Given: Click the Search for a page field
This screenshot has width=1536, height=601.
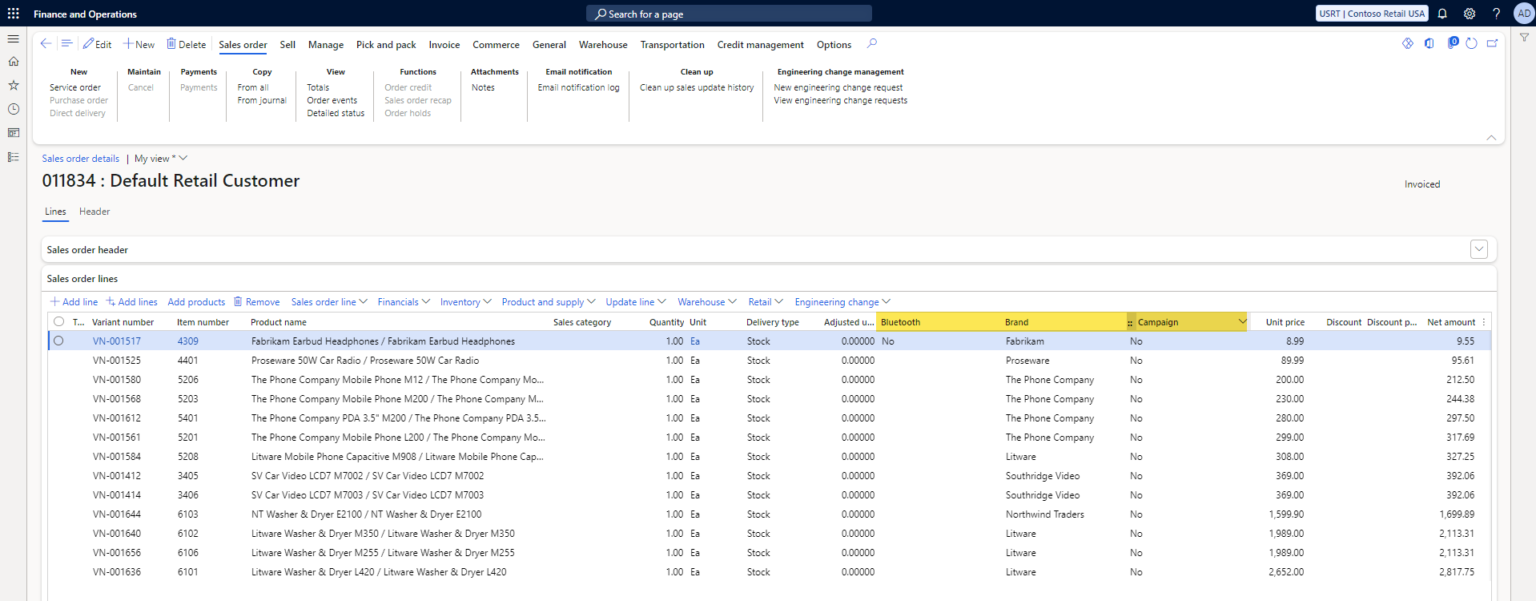Looking at the screenshot, I should click(728, 13).
